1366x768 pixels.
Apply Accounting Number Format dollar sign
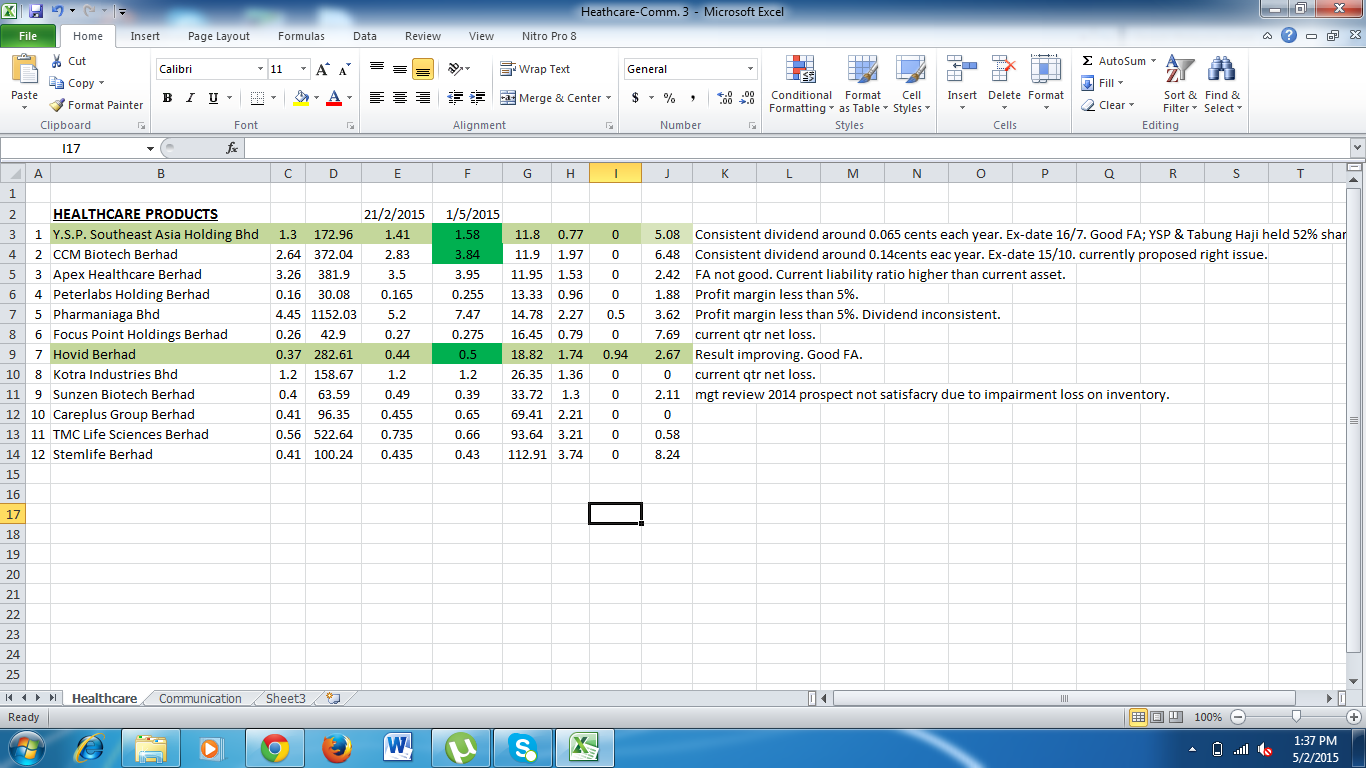point(636,98)
